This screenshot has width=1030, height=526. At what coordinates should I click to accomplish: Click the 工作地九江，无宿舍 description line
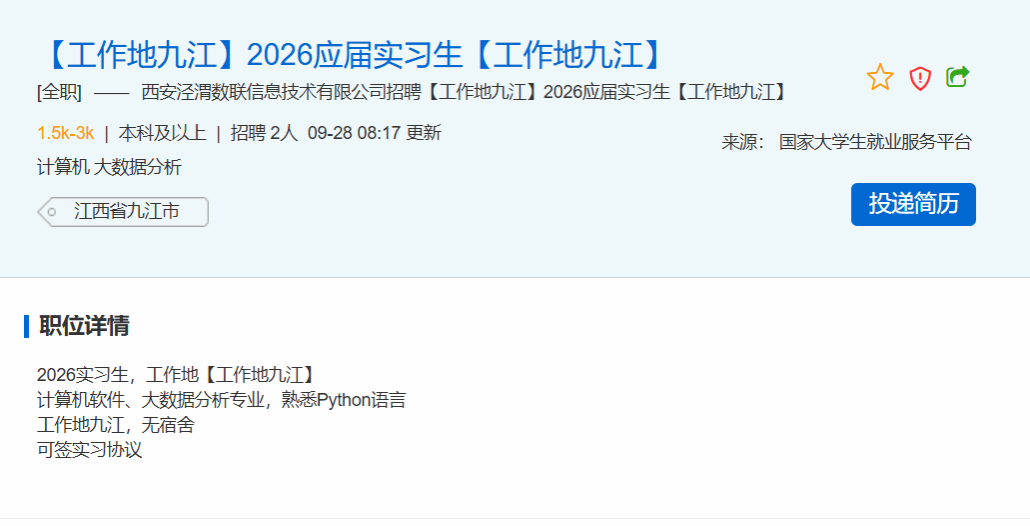116,425
